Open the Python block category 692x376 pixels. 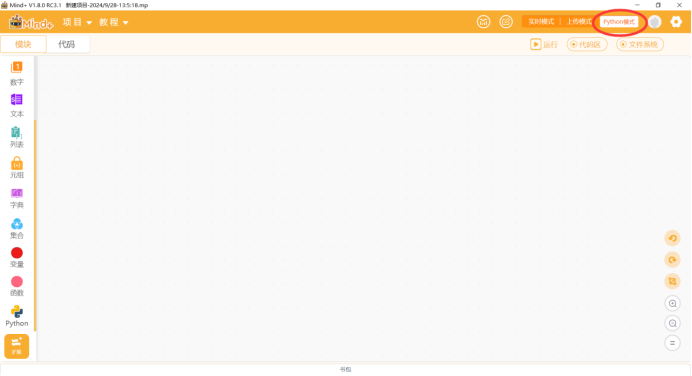(x=17, y=316)
